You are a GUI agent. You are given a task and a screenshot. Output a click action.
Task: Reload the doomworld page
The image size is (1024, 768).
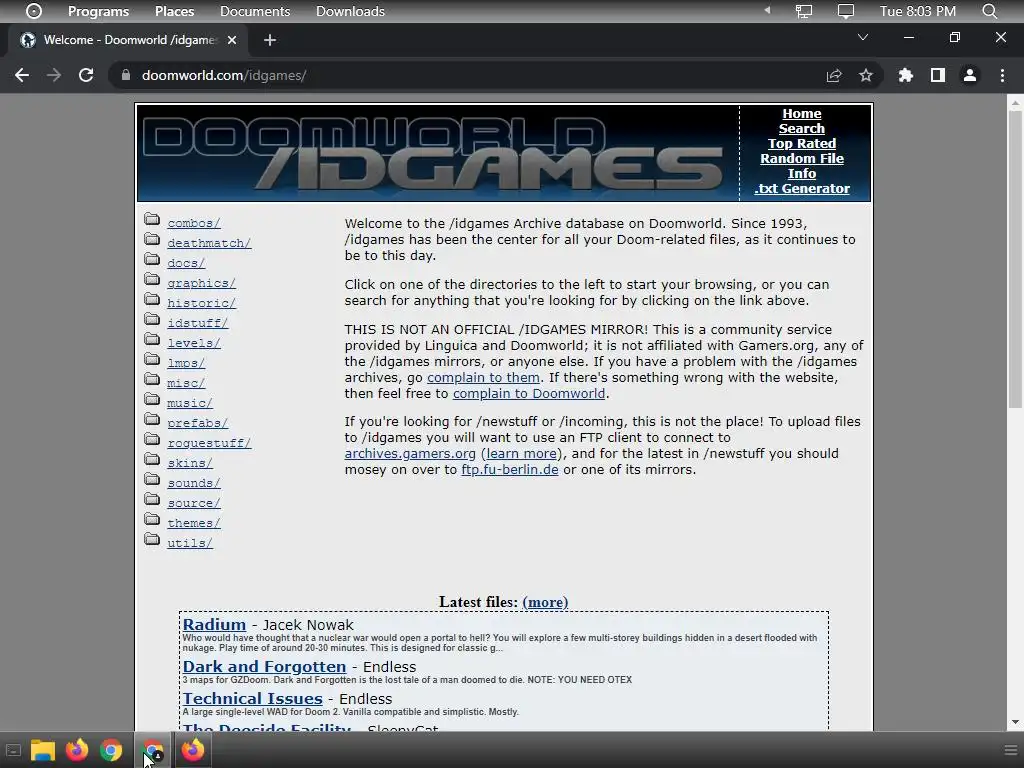pos(86,75)
